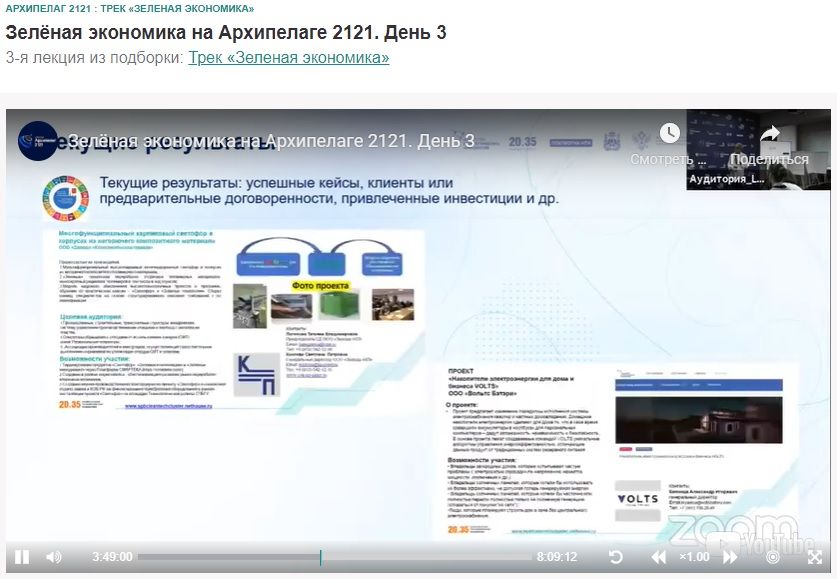Viewport: 837px width, 579px height.
Task: Click the 8:09:12 total duration label
Action: click(557, 557)
